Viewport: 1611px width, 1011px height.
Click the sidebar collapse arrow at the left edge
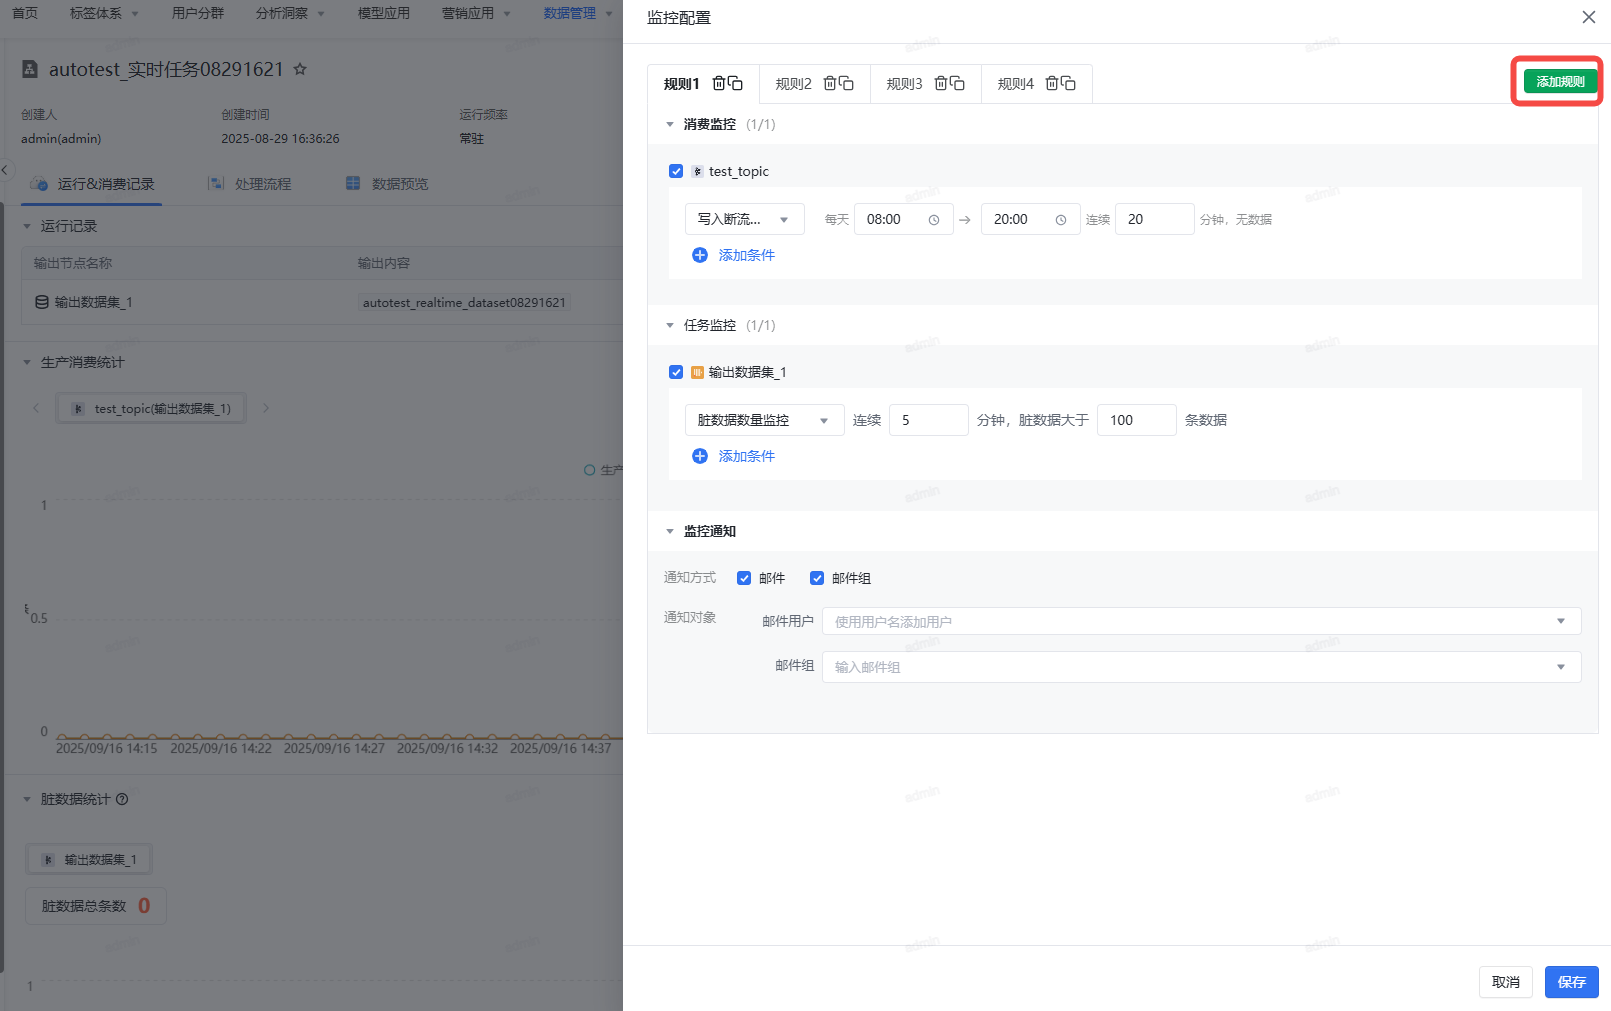(5, 170)
